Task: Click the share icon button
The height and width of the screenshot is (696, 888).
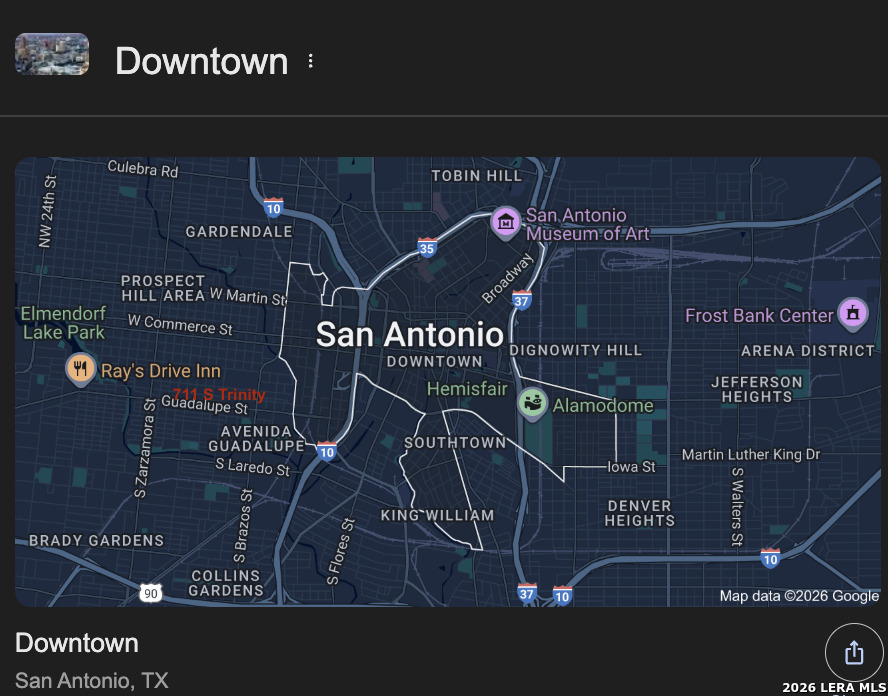Action: pyautogui.click(x=853, y=653)
